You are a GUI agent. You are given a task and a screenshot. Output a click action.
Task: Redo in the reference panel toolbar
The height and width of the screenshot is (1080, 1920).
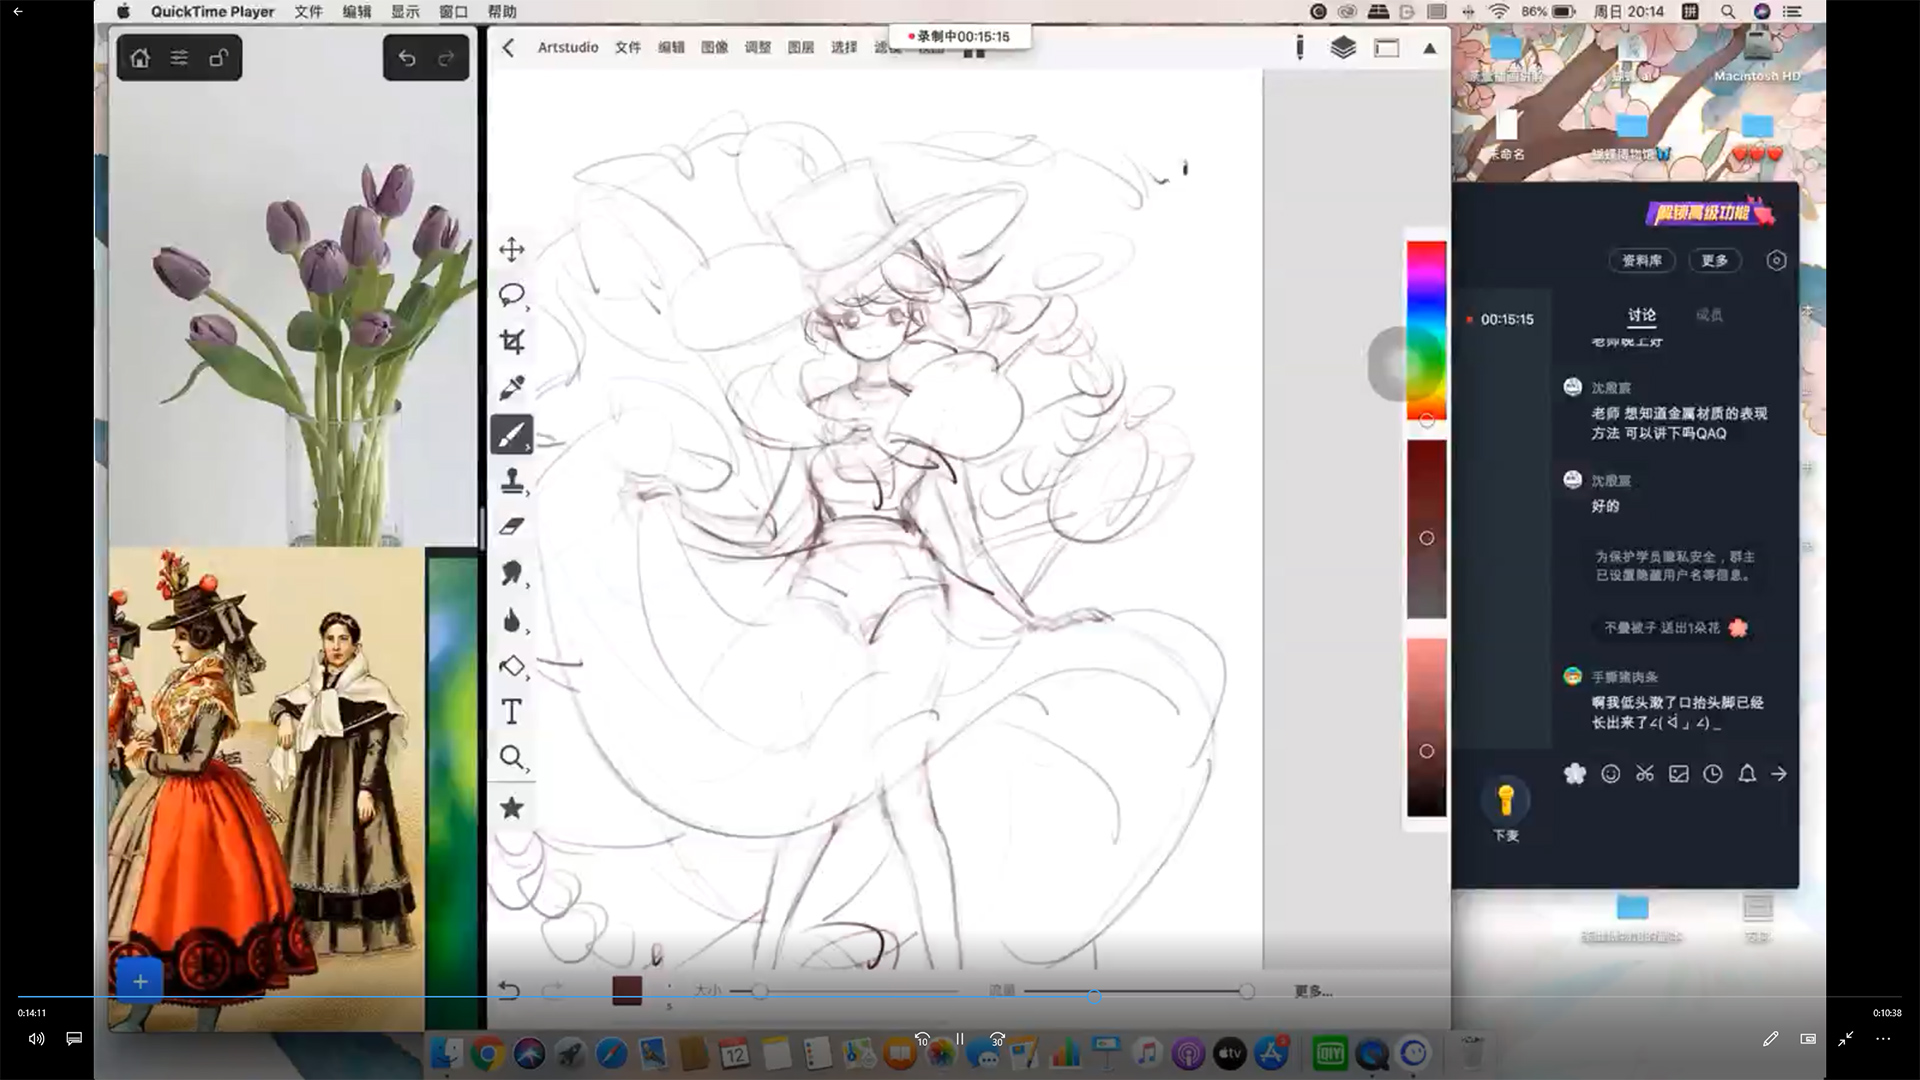[x=446, y=58]
